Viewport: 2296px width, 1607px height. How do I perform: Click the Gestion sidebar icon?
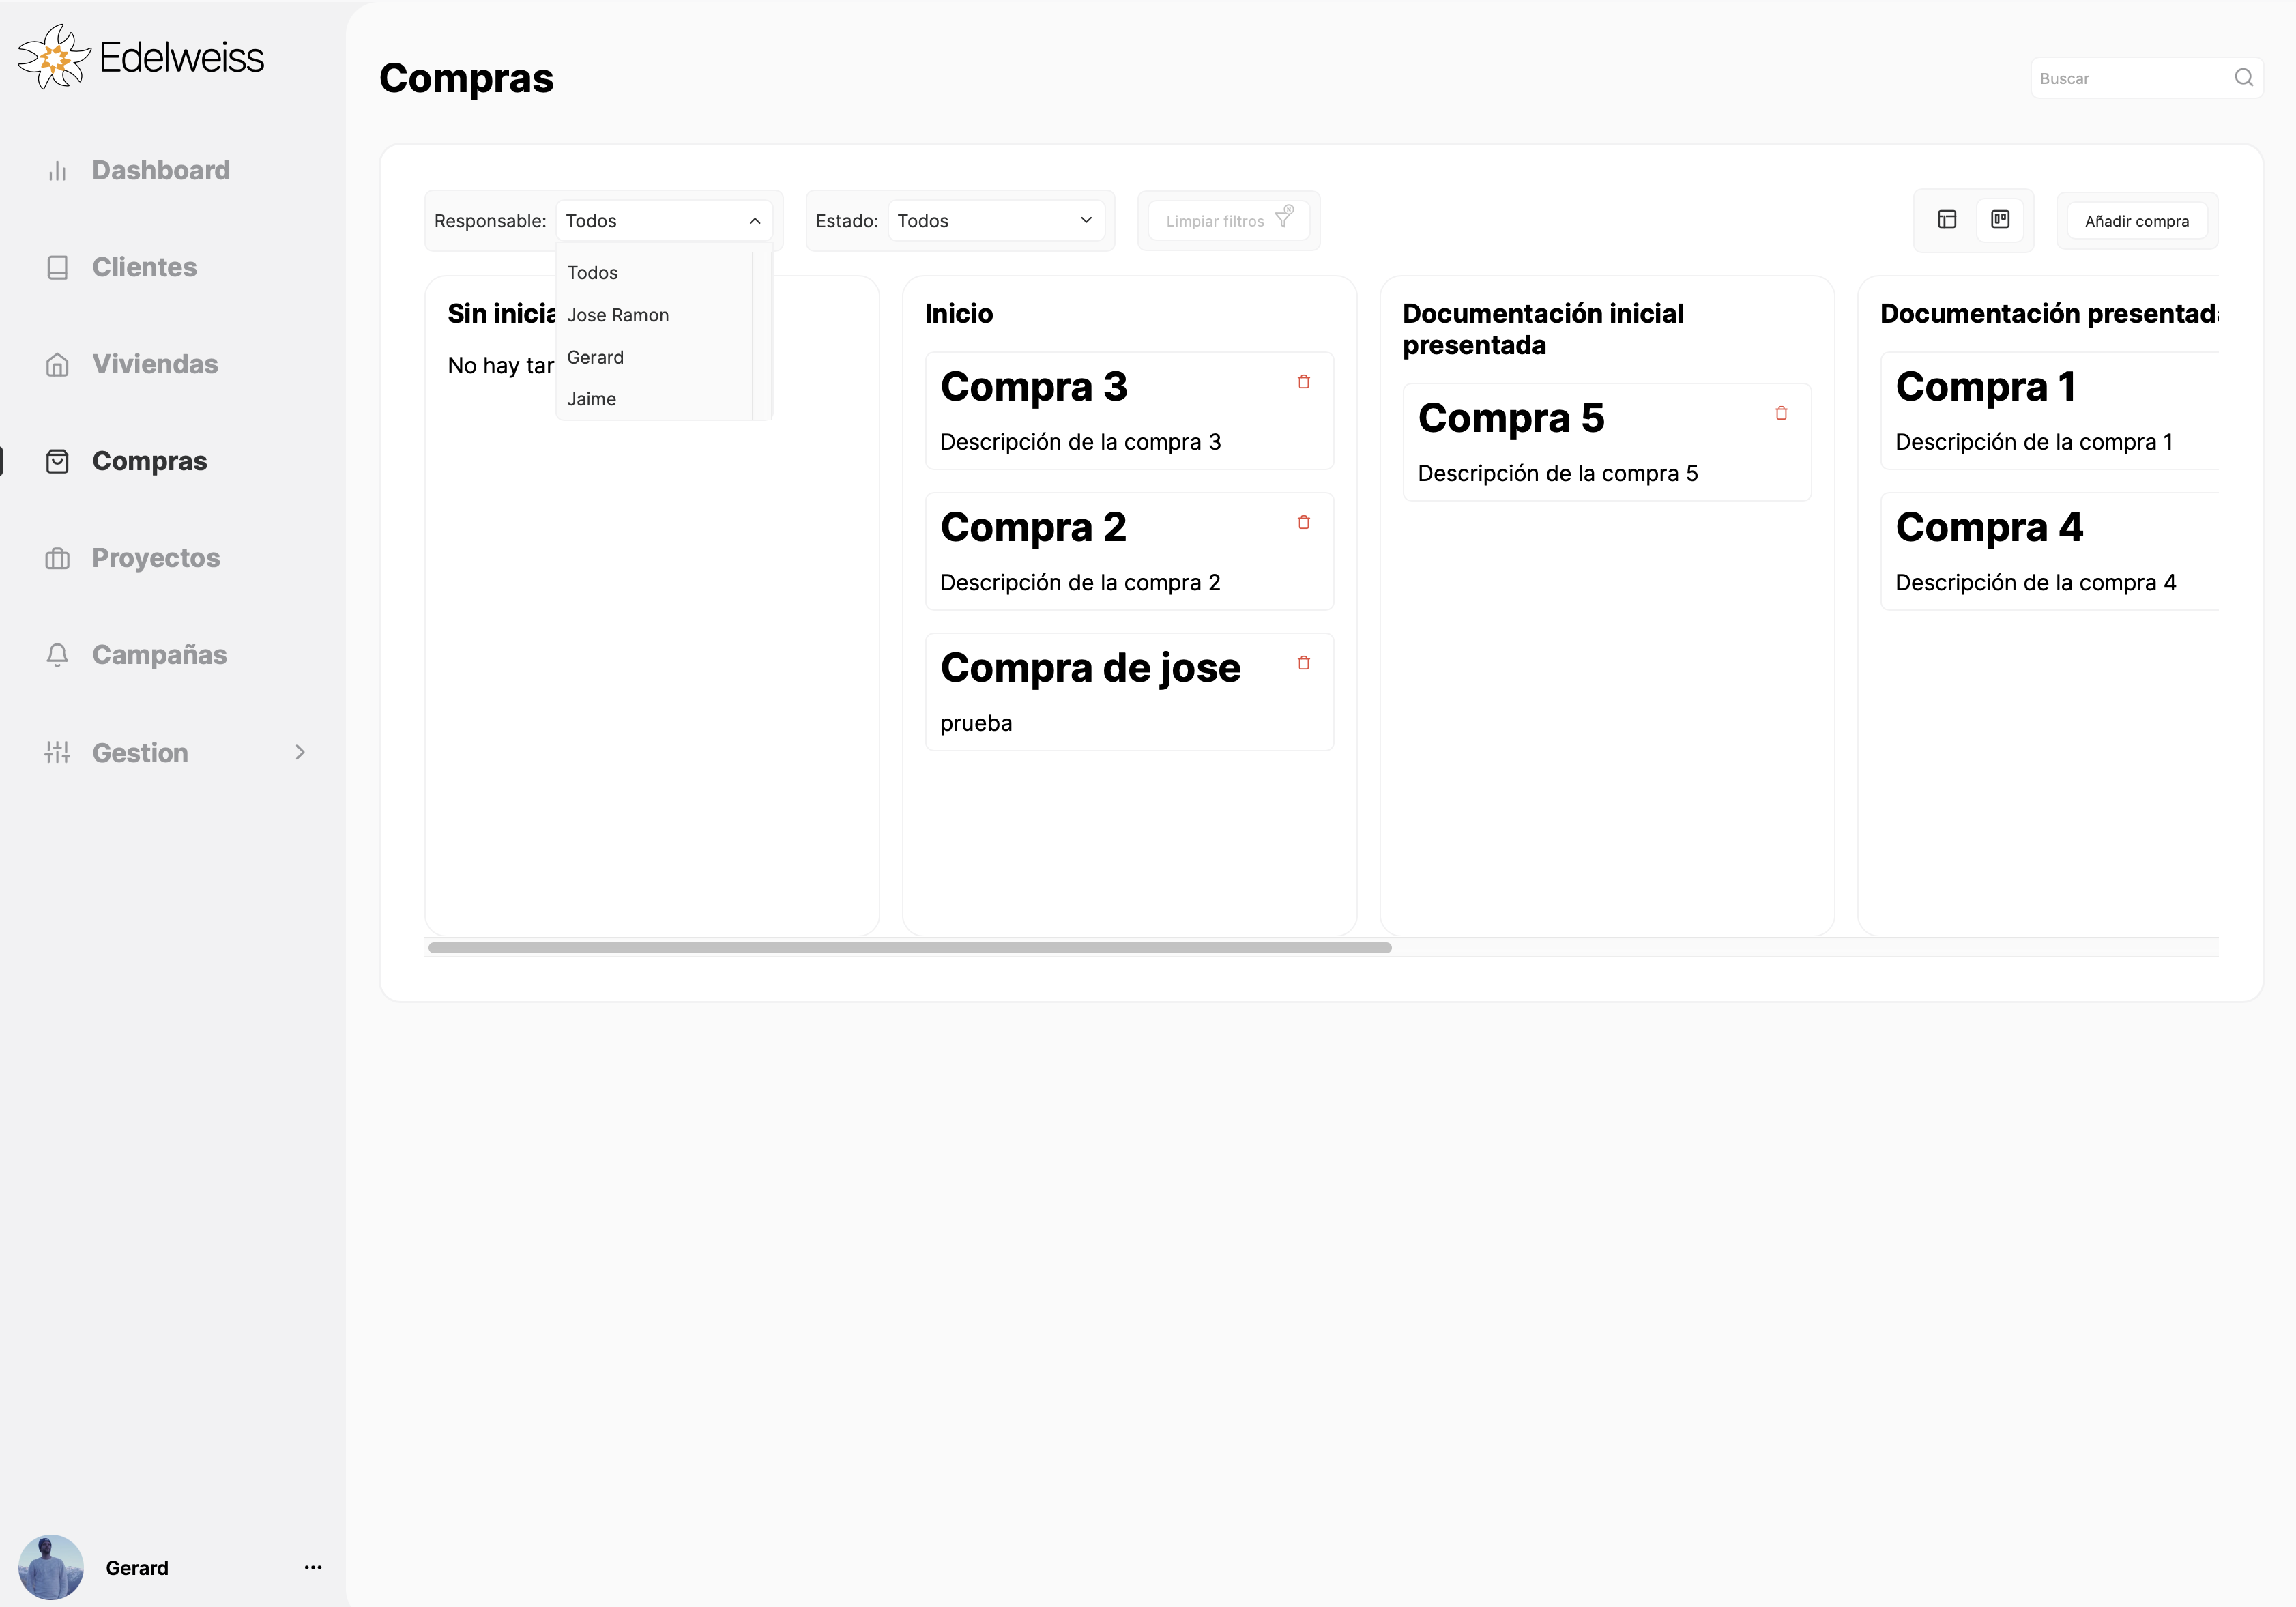[x=56, y=752]
